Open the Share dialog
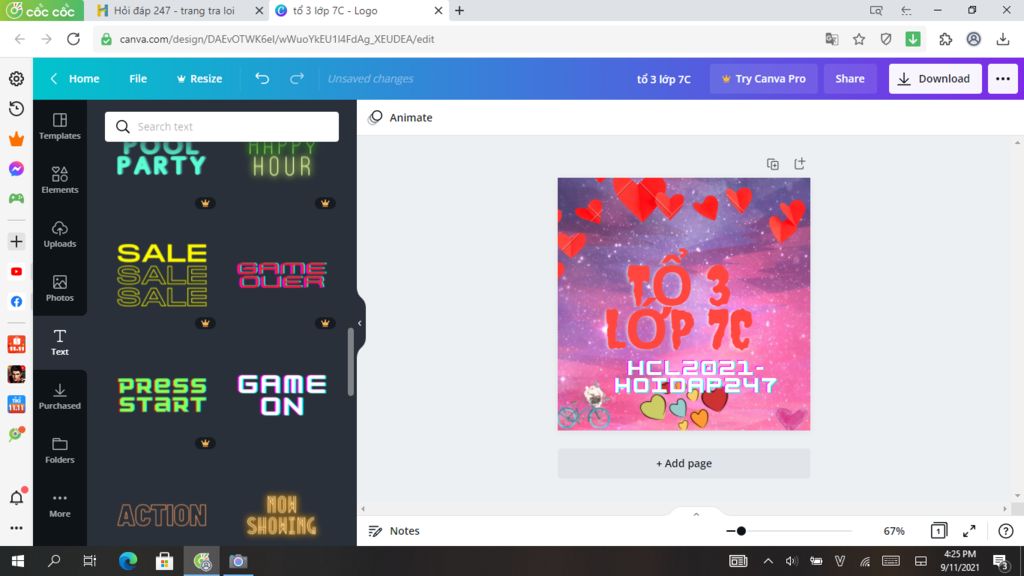The image size is (1024, 576). [x=850, y=78]
